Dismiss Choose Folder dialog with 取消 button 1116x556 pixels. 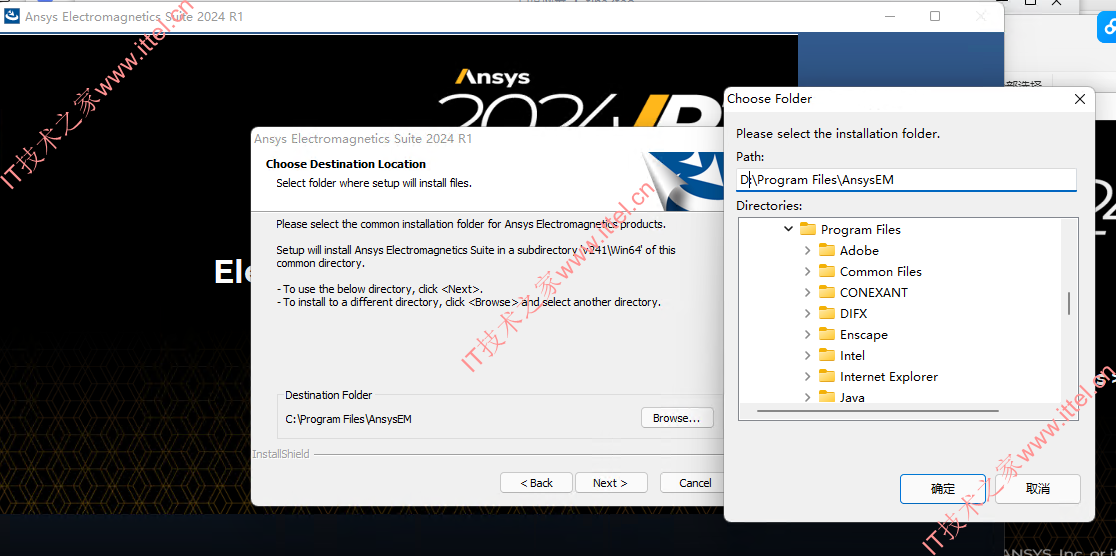[1038, 489]
